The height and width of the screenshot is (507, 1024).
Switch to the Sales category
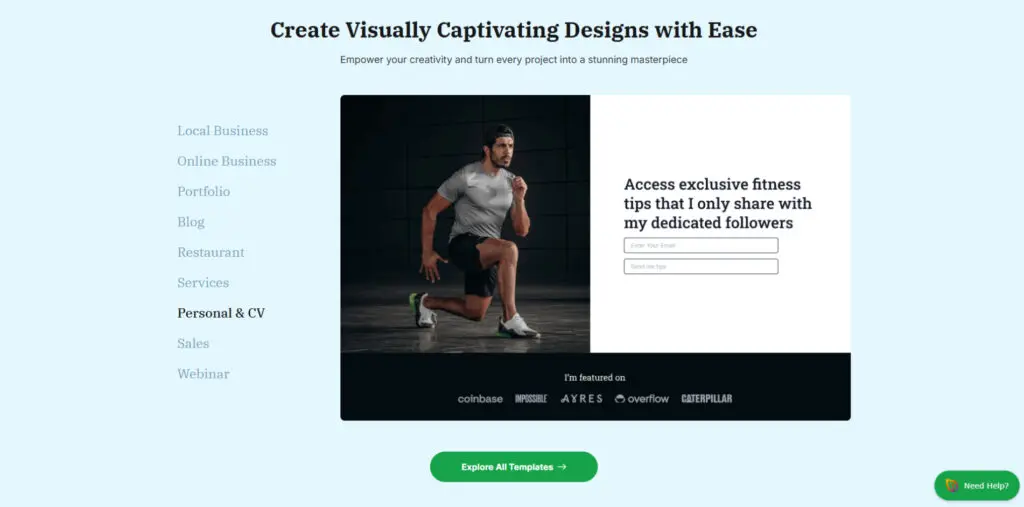click(x=193, y=344)
